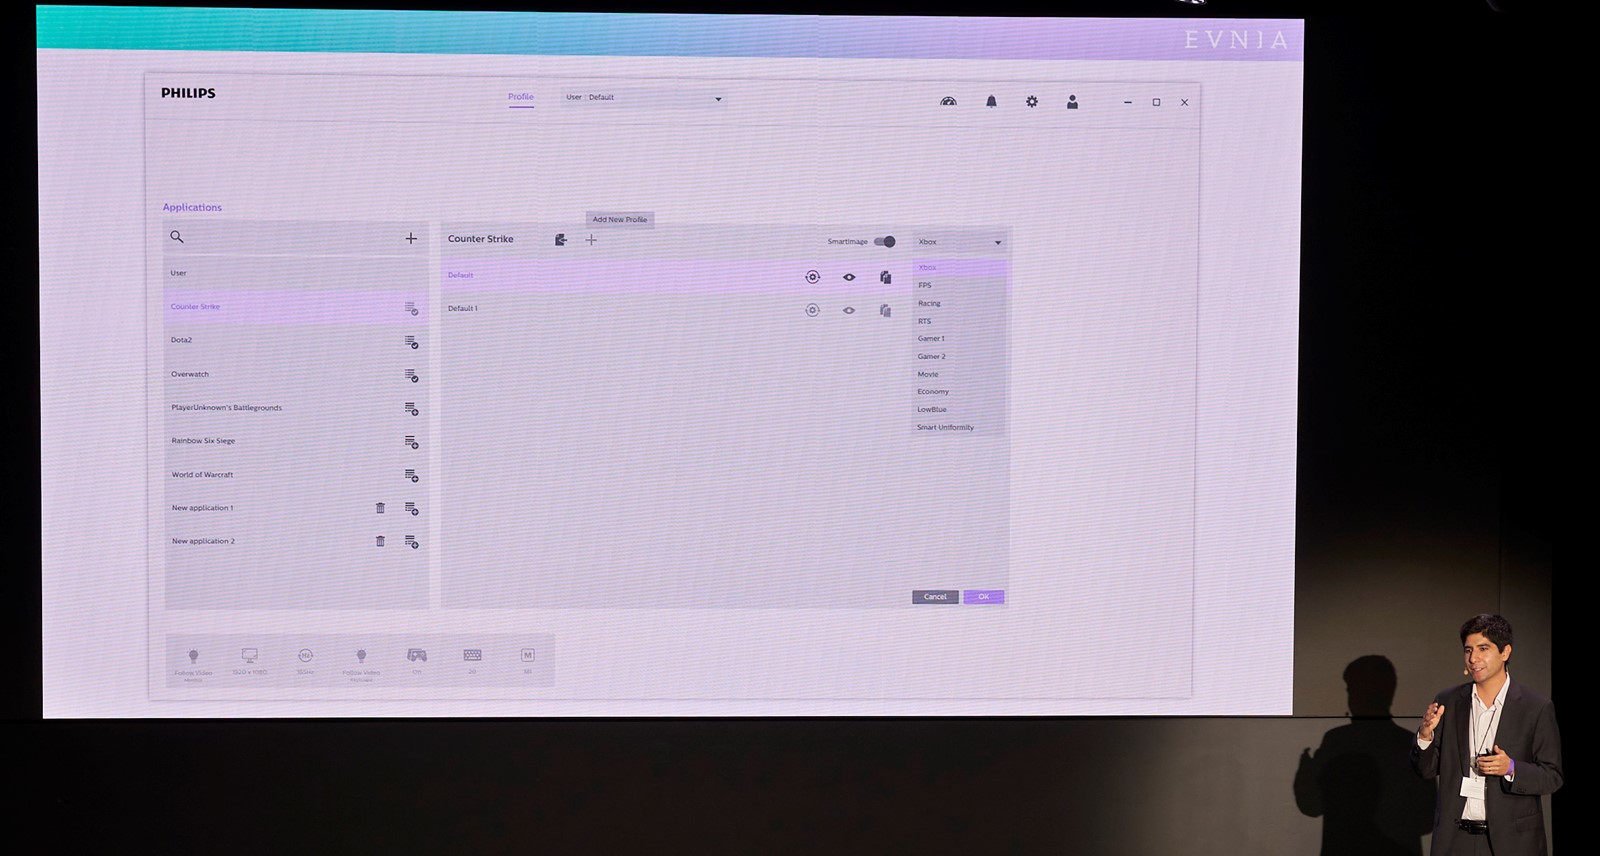Click the gamepad icon in bottom bar
This screenshot has height=856, width=1600.
[416, 655]
